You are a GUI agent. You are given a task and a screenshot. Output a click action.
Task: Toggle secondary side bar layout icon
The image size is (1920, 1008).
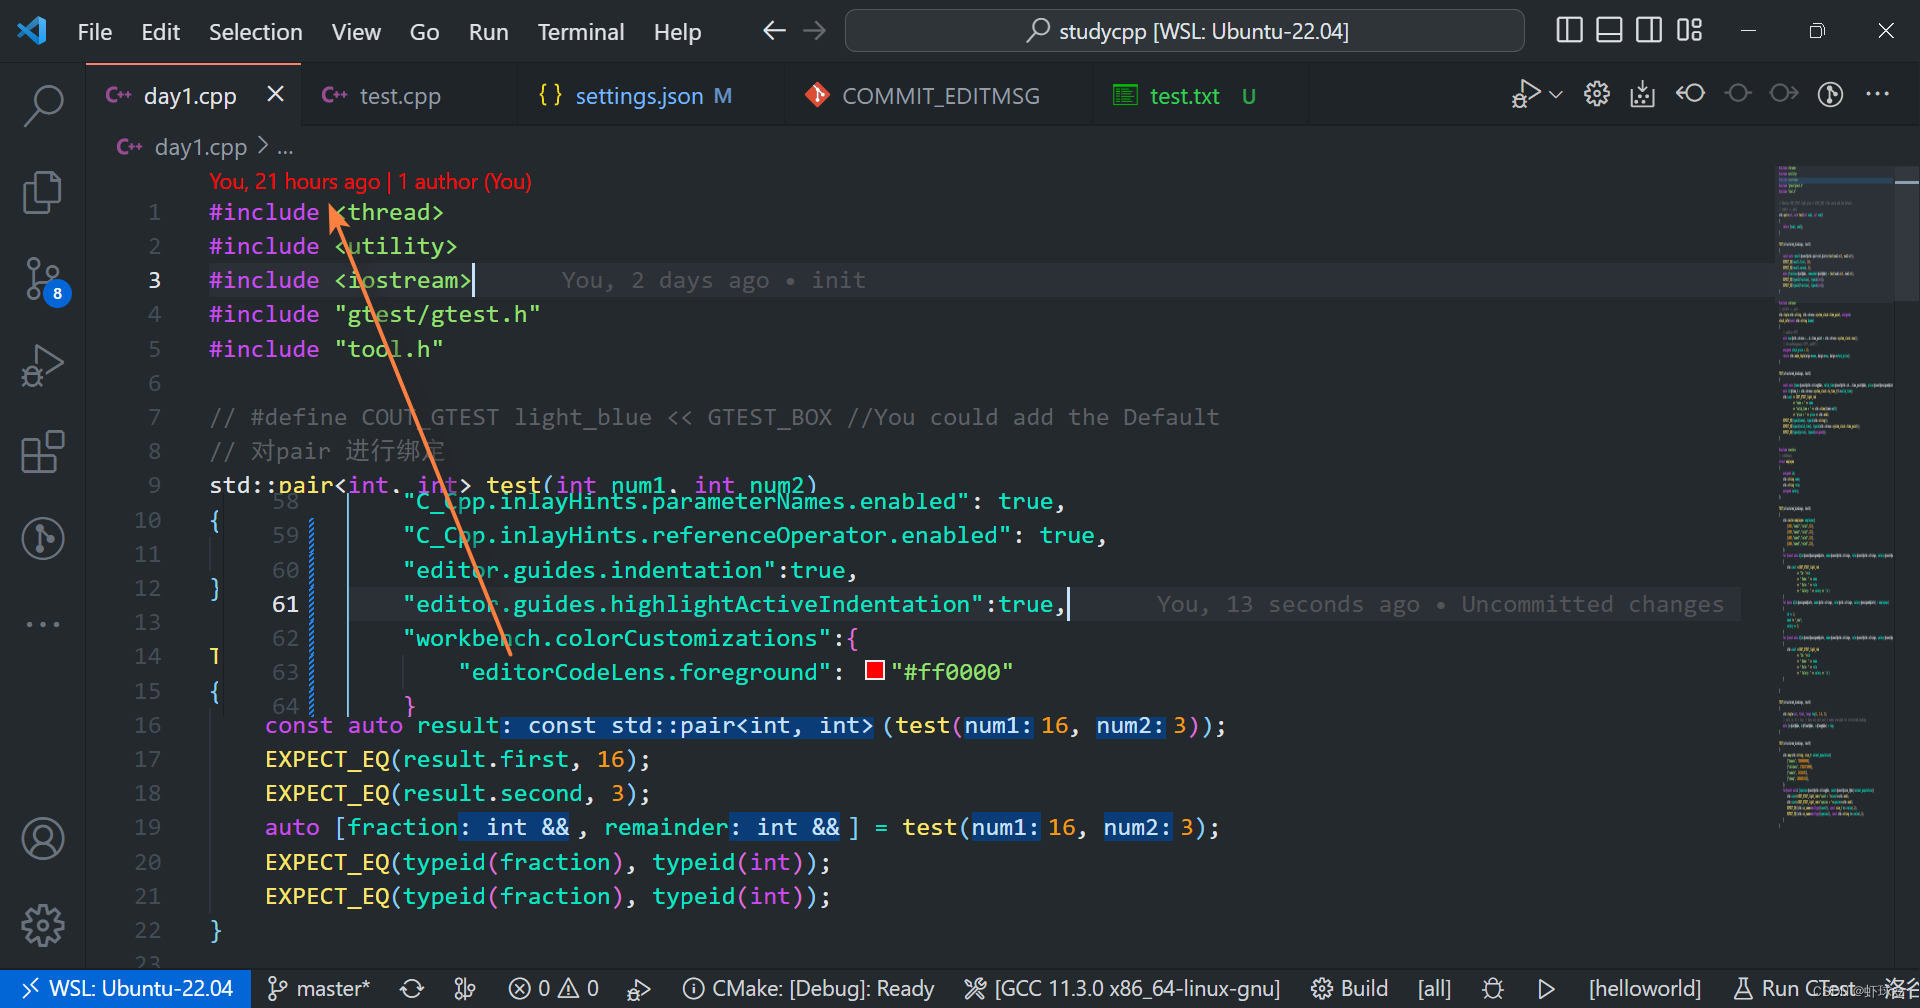(1649, 31)
